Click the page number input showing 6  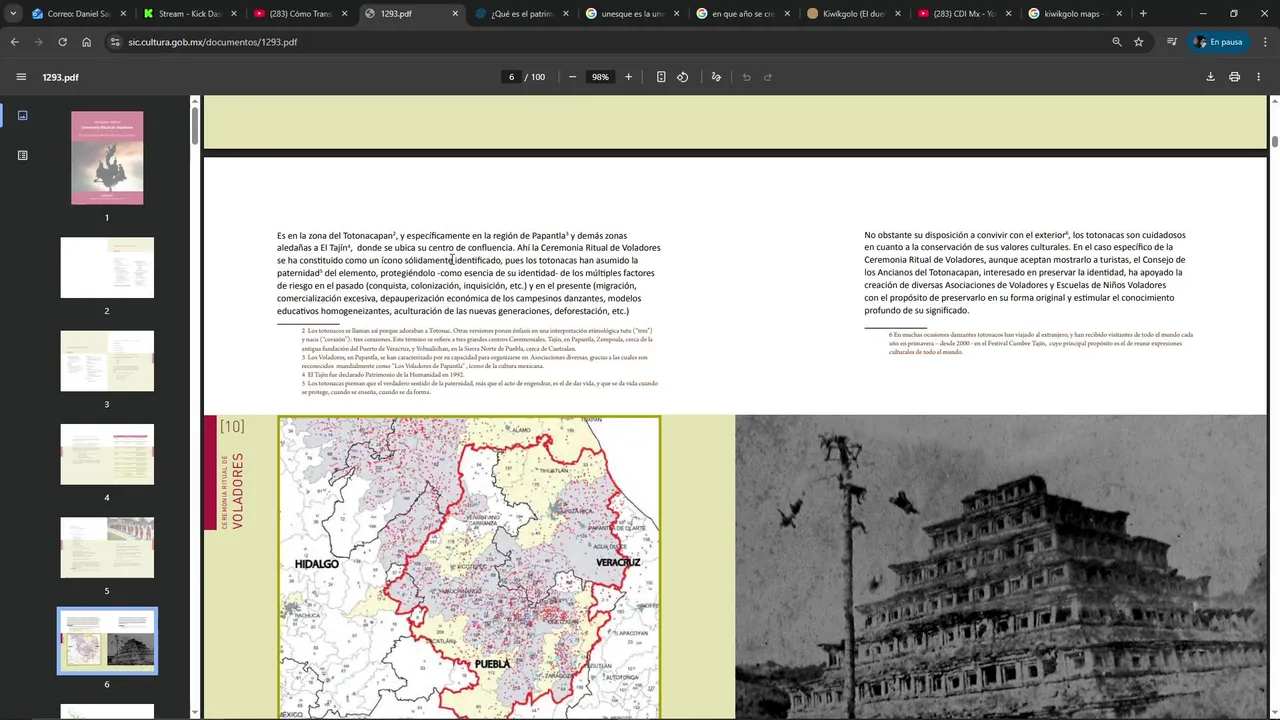pos(511,77)
